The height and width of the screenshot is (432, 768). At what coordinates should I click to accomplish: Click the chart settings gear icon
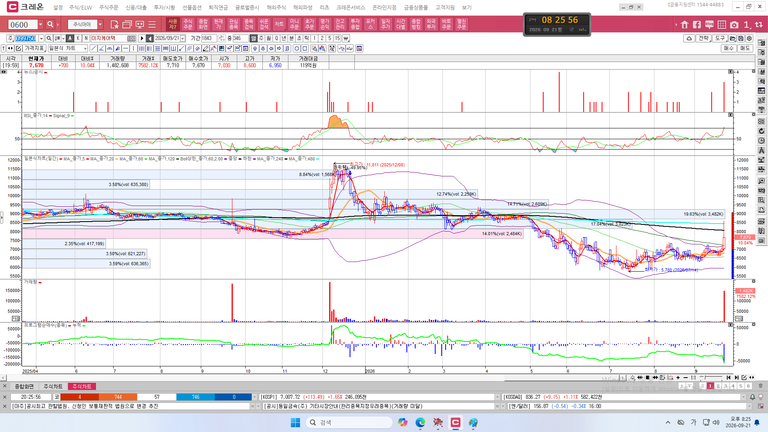pyautogui.click(x=749, y=38)
